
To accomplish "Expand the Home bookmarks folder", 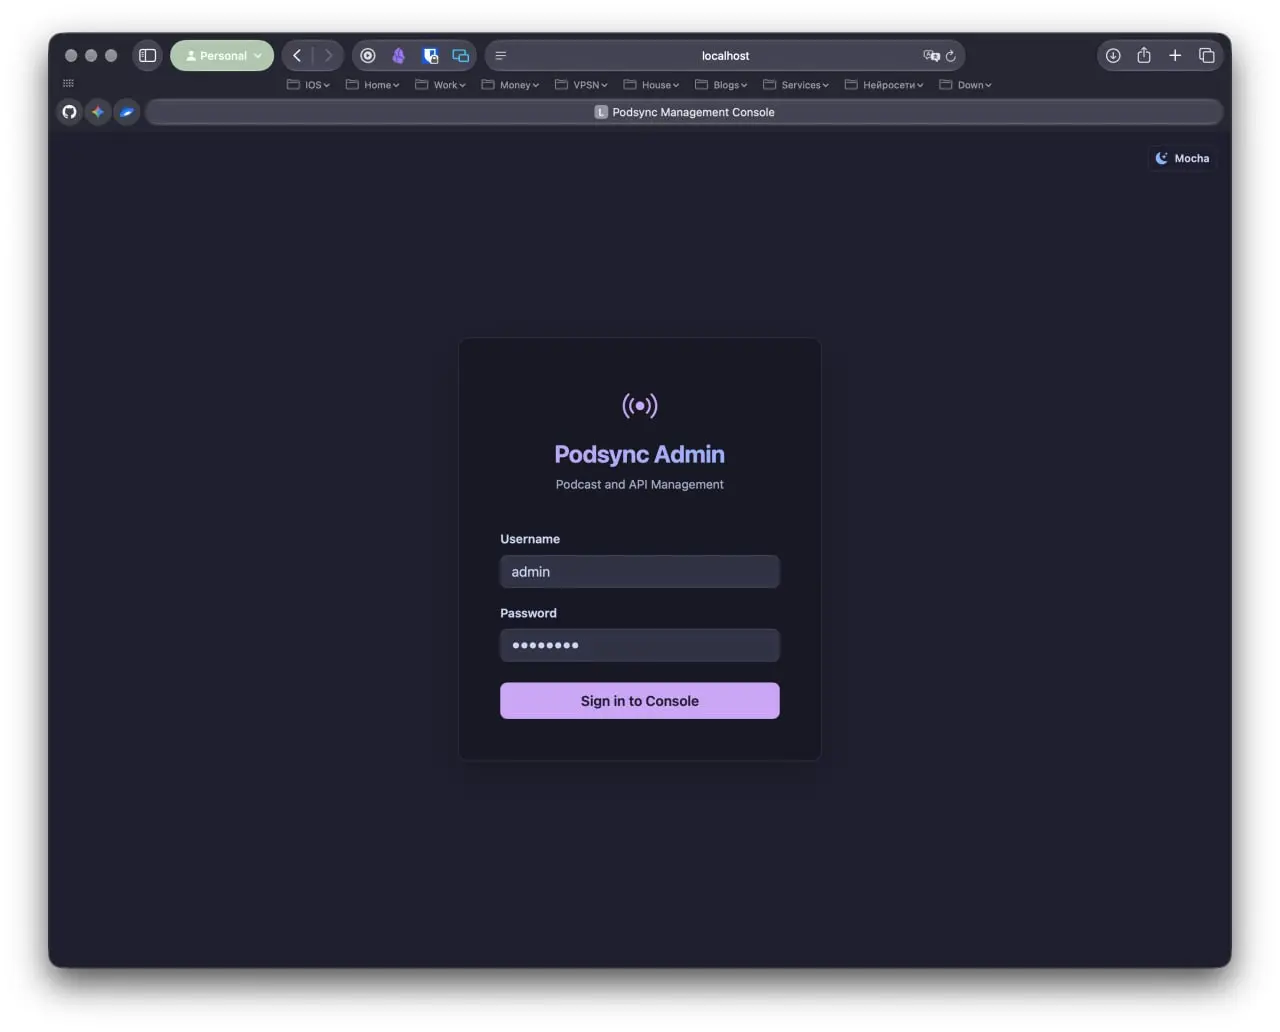I will point(372,85).
